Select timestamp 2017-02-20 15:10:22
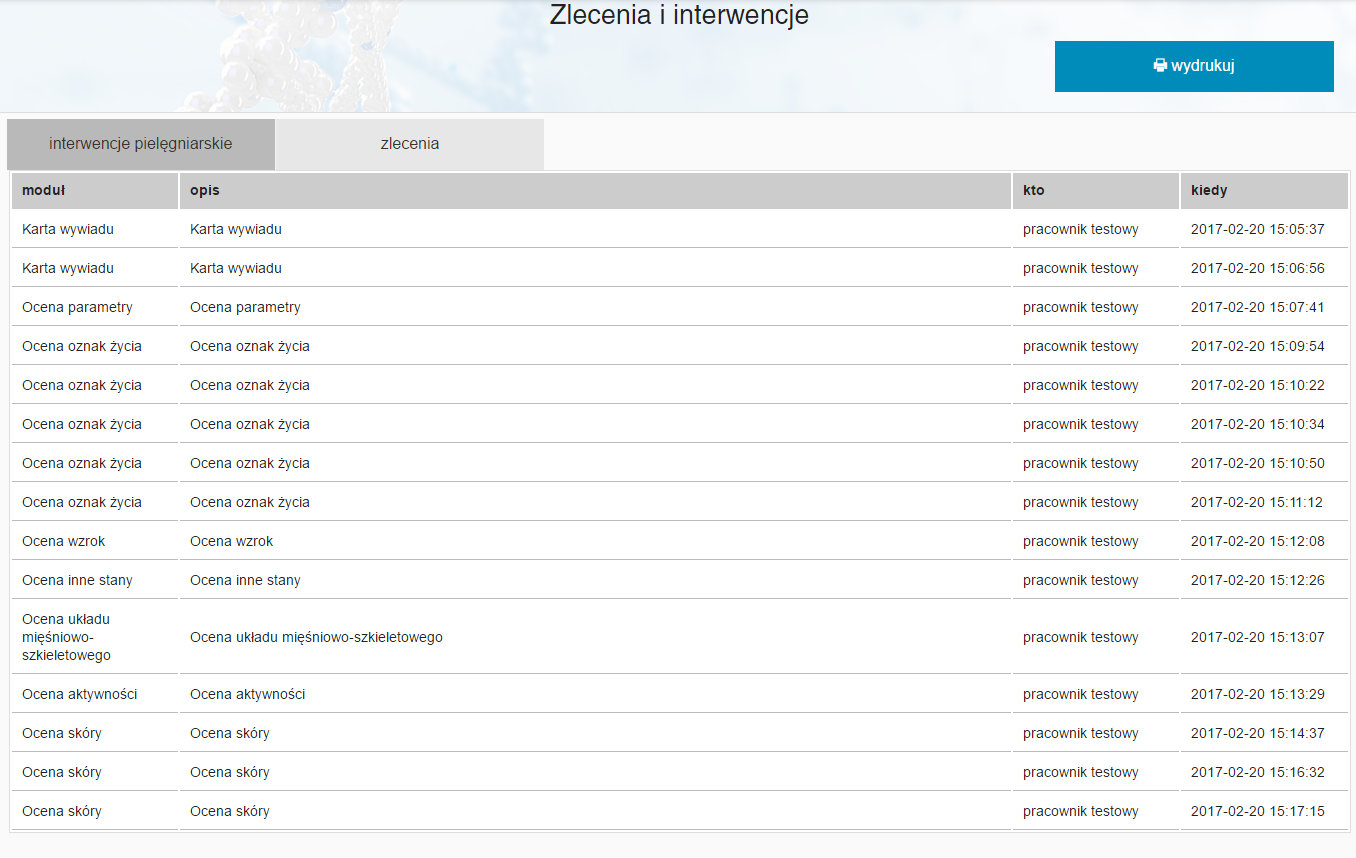This screenshot has width=1356, height=858. [x=1257, y=385]
